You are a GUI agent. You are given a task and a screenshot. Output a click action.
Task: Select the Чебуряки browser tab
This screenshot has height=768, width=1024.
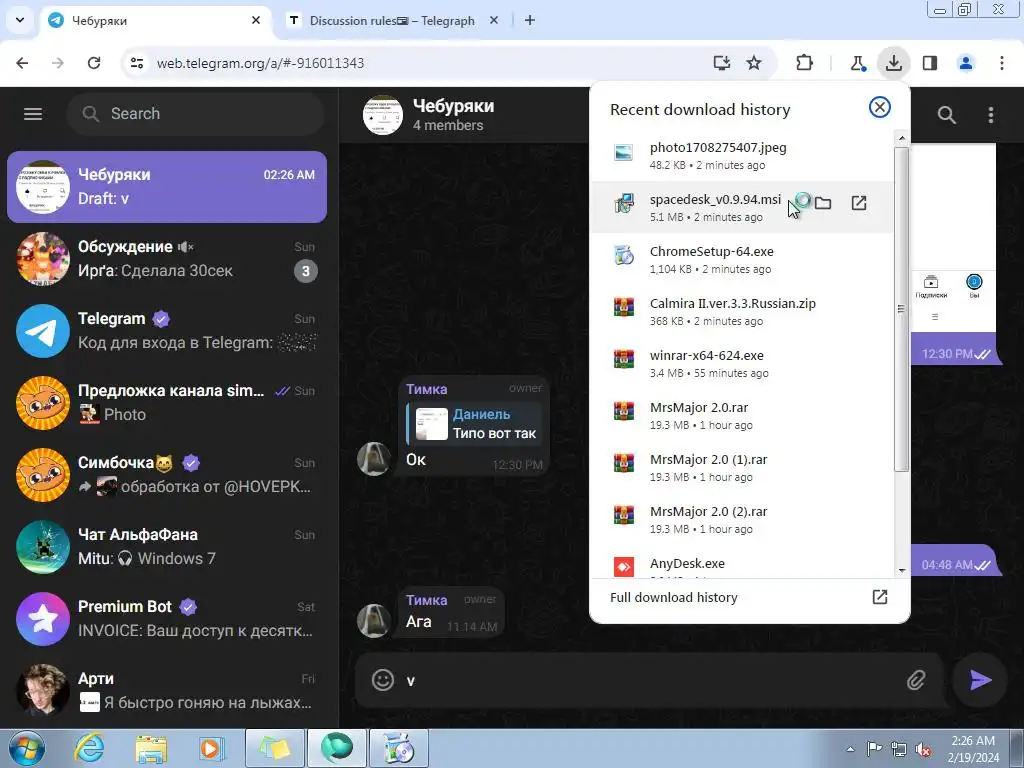click(155, 21)
